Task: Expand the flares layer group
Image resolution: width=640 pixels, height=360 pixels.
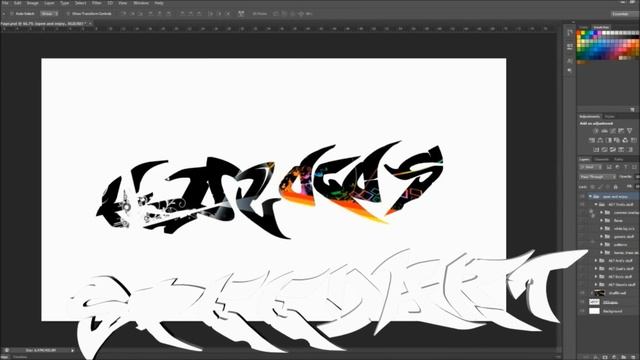Action: pyautogui.click(x=601, y=220)
